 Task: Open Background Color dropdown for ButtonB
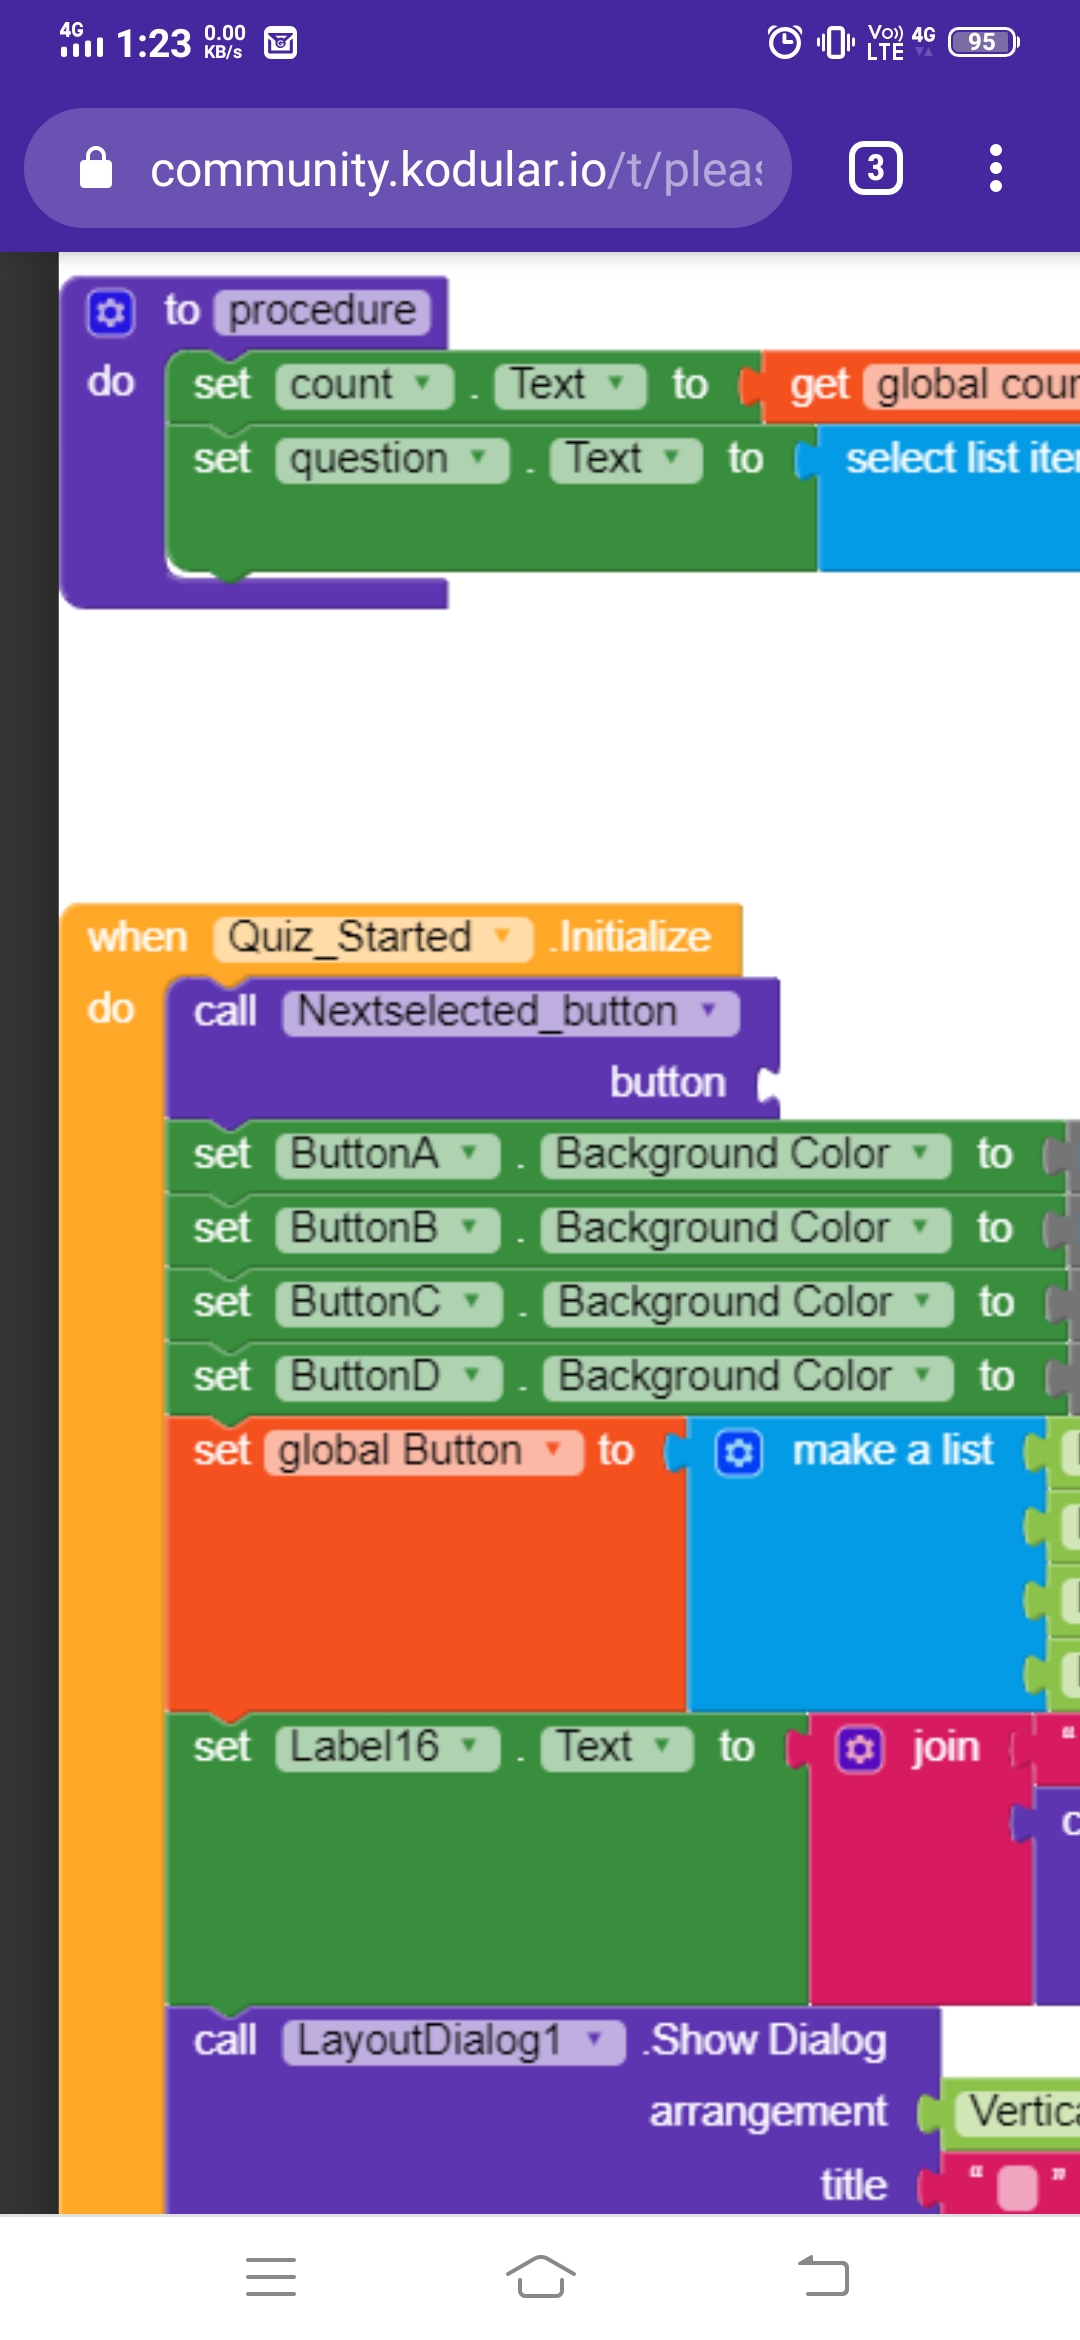pos(745,1229)
